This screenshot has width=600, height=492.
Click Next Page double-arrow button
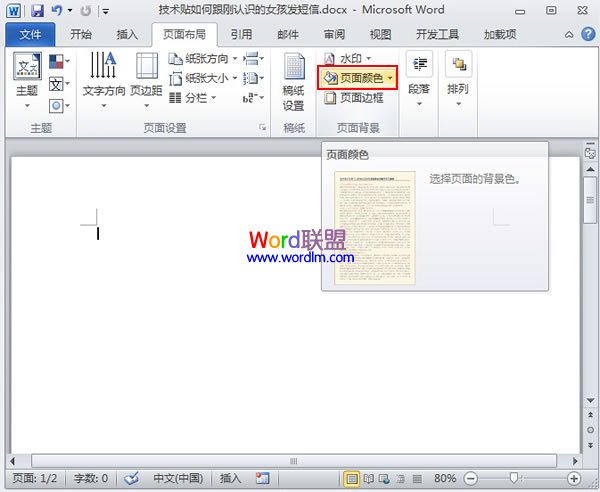[x=590, y=445]
